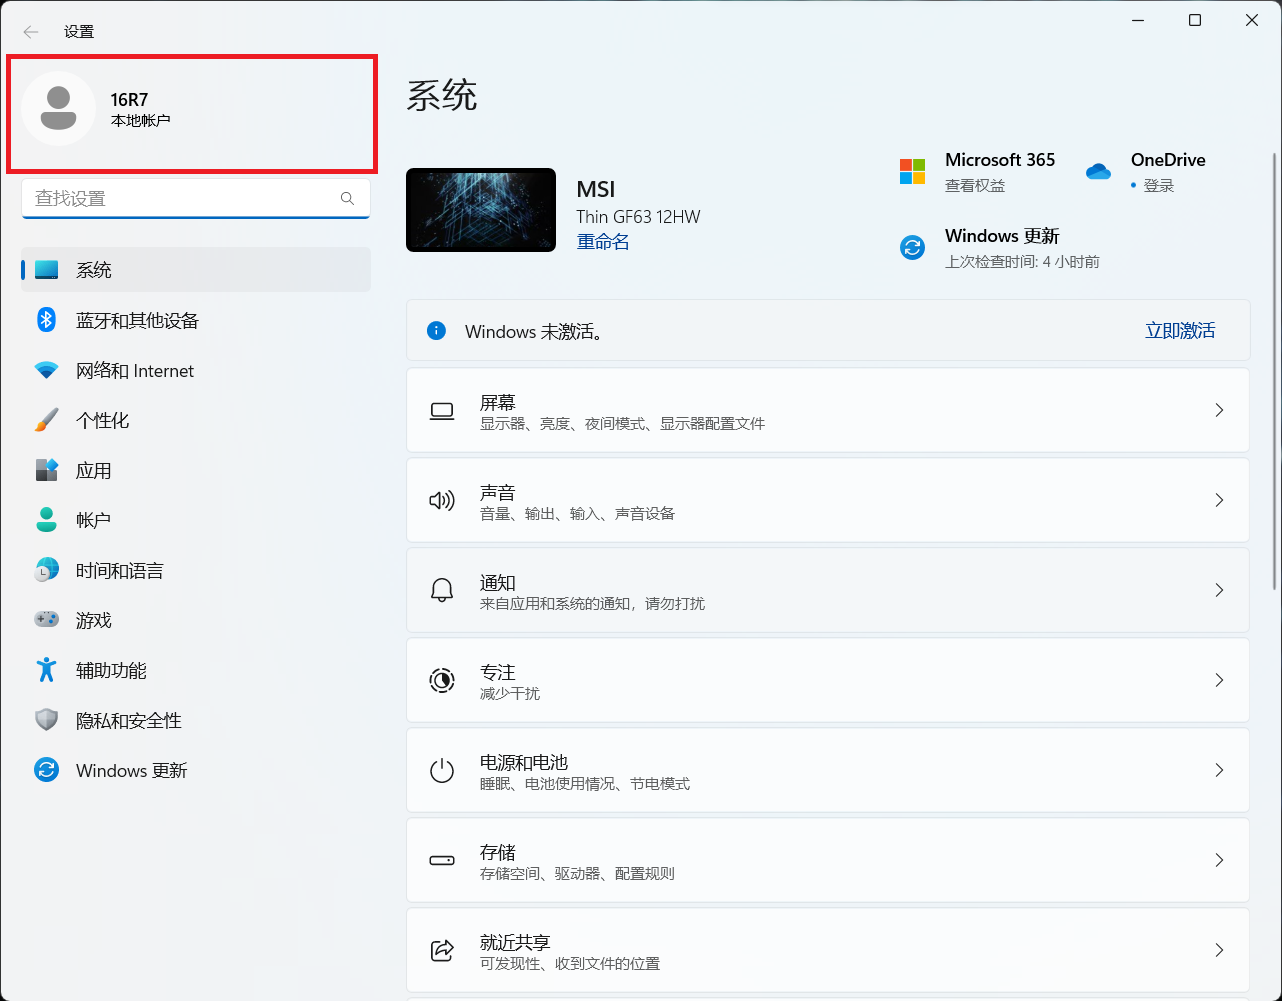Expand the 屏幕 display settings chevron

(1218, 410)
